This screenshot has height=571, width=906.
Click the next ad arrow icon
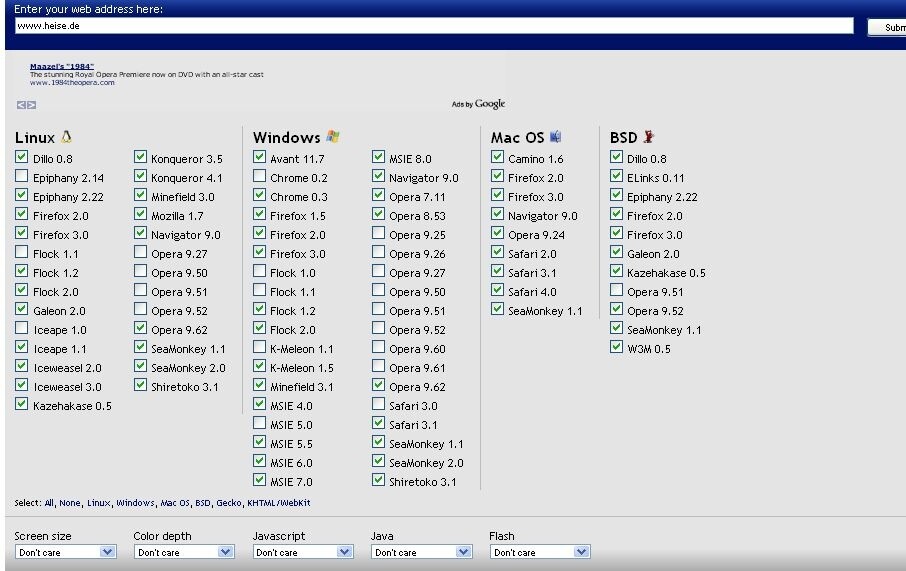[x=31, y=105]
